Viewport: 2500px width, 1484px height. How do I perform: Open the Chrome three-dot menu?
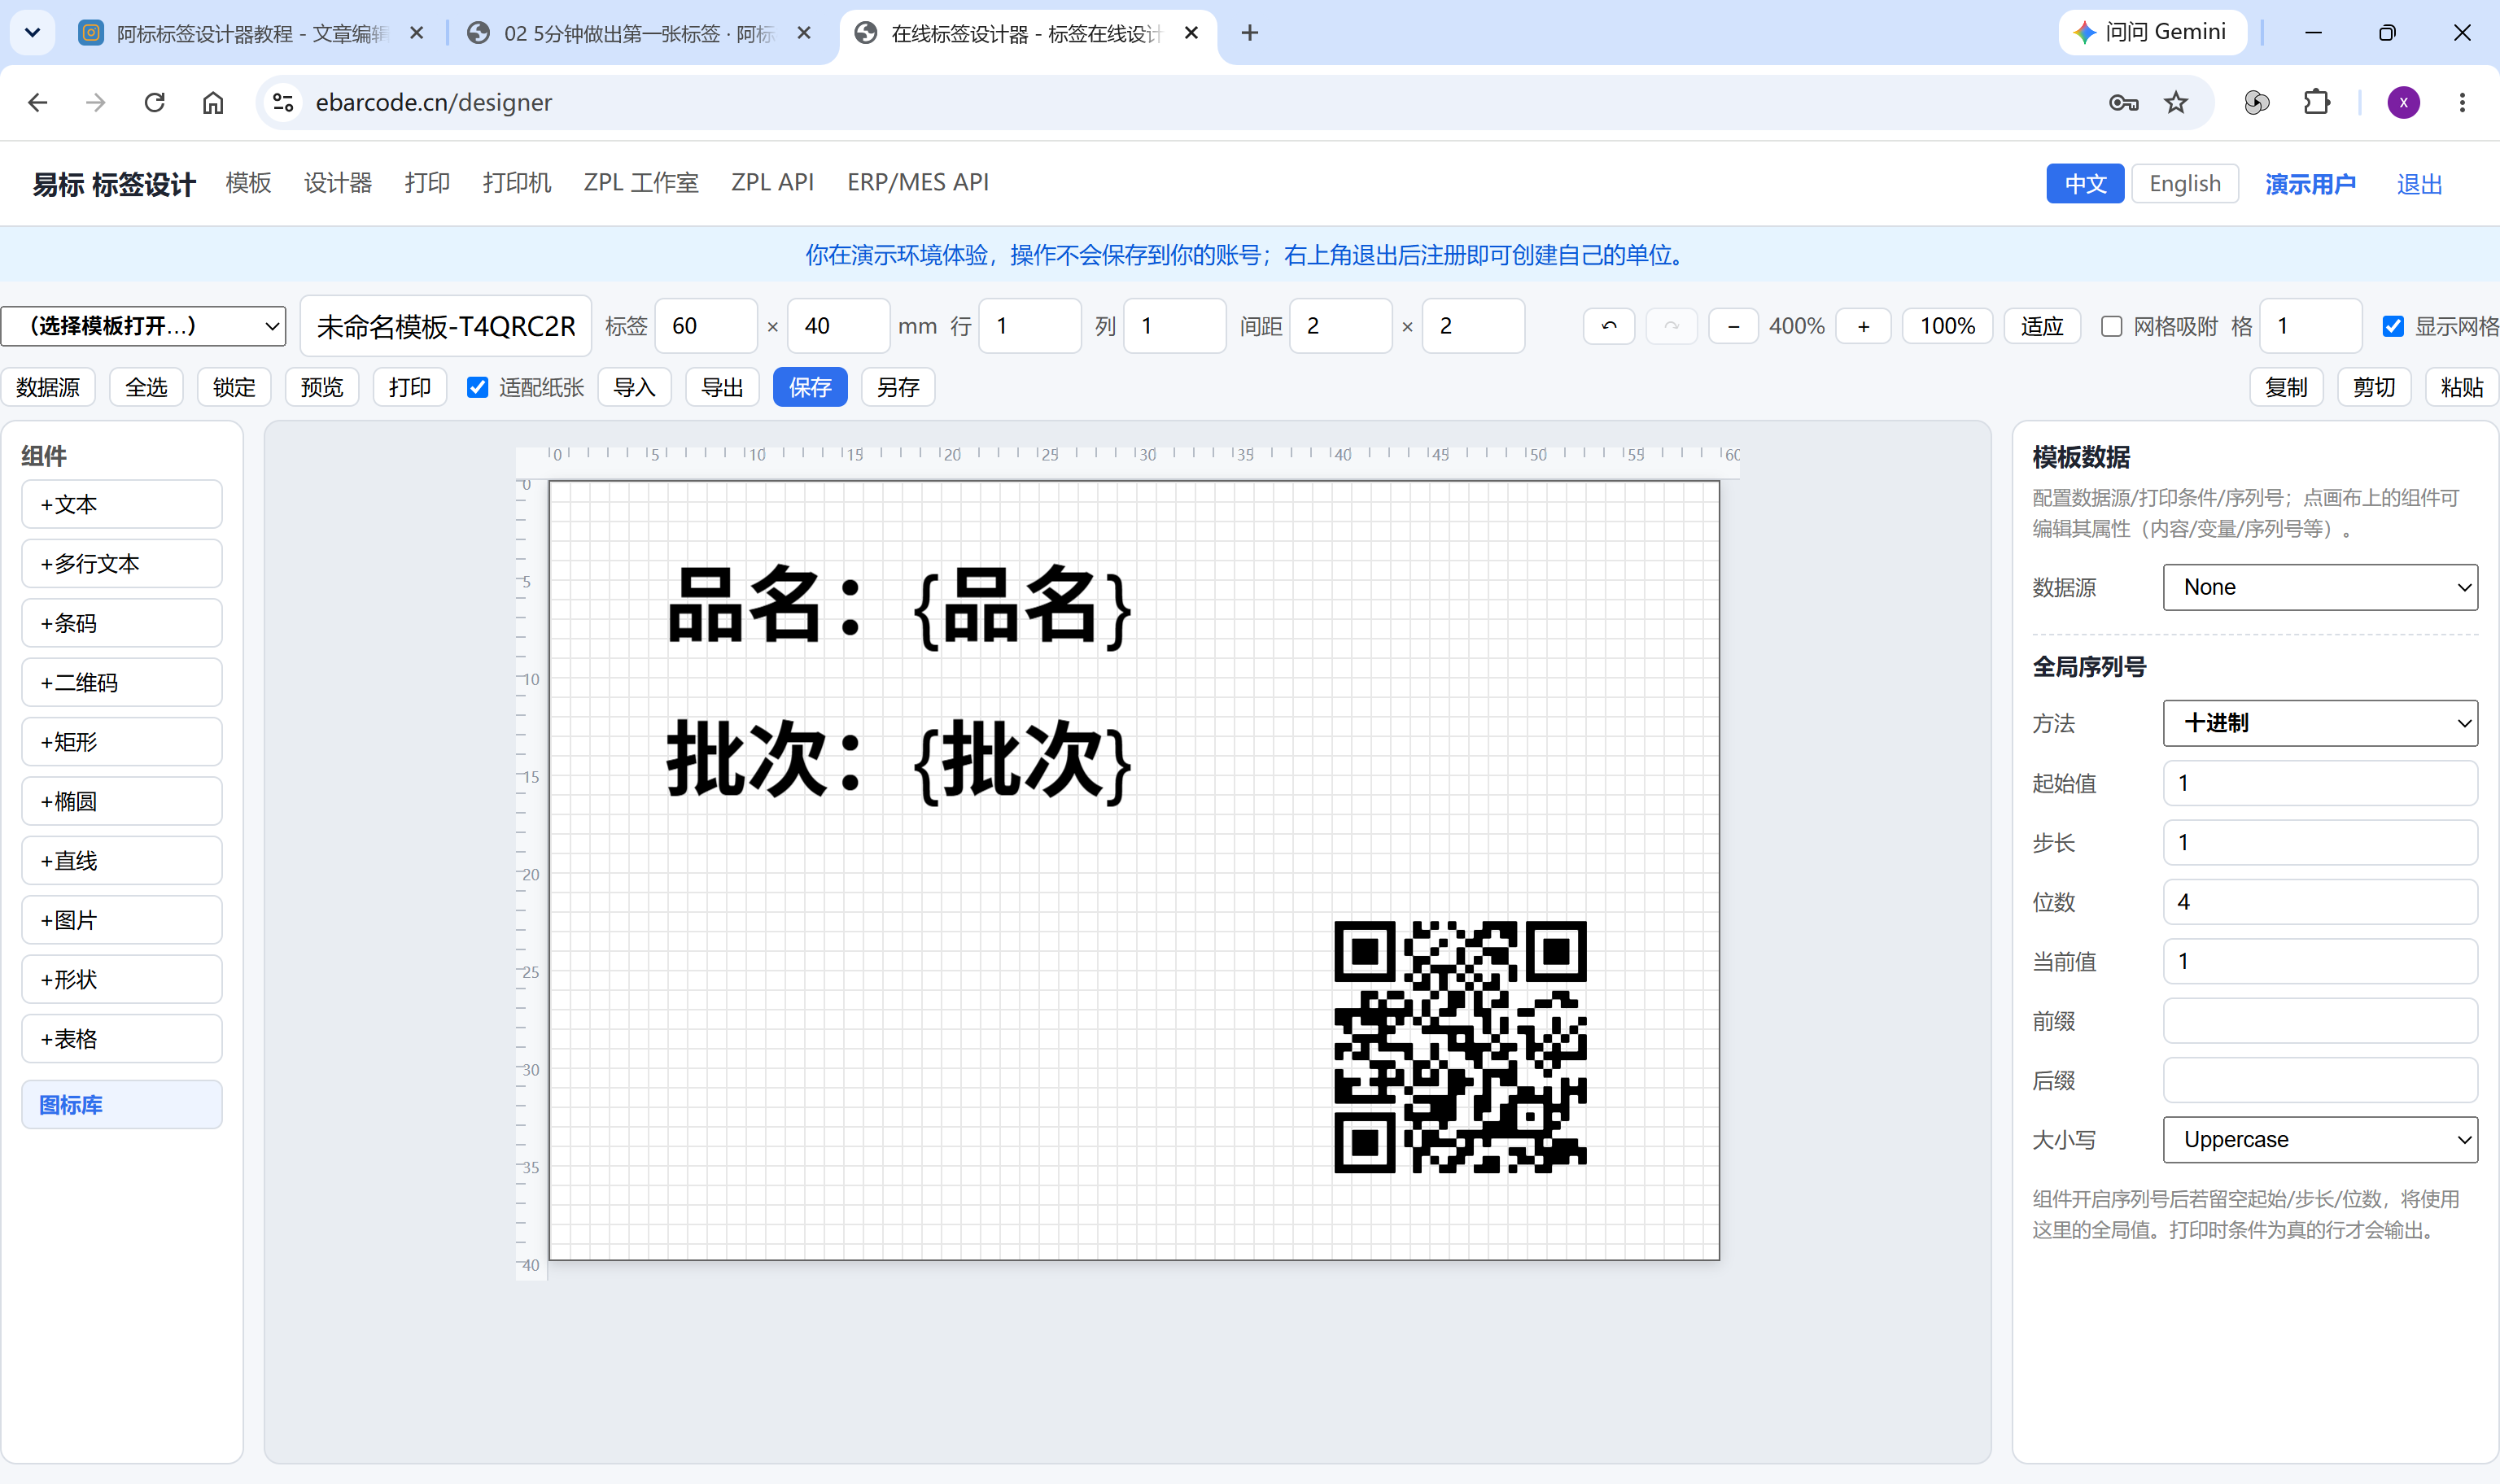click(2462, 102)
